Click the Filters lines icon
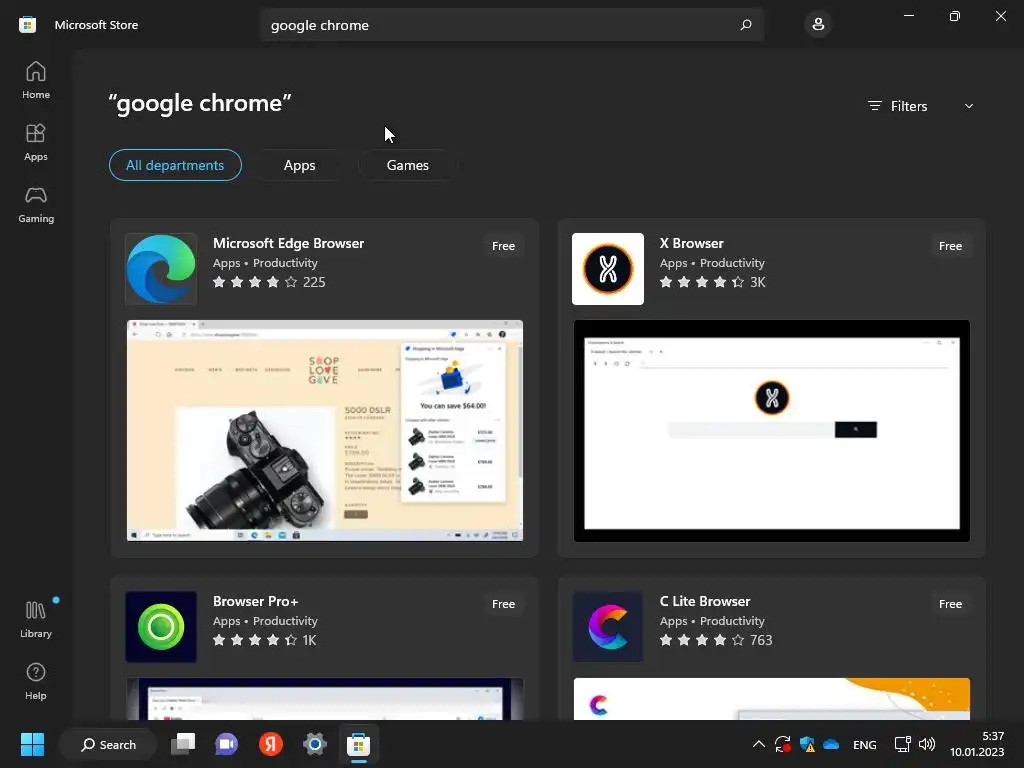Viewport: 1024px width, 768px height. coord(874,106)
